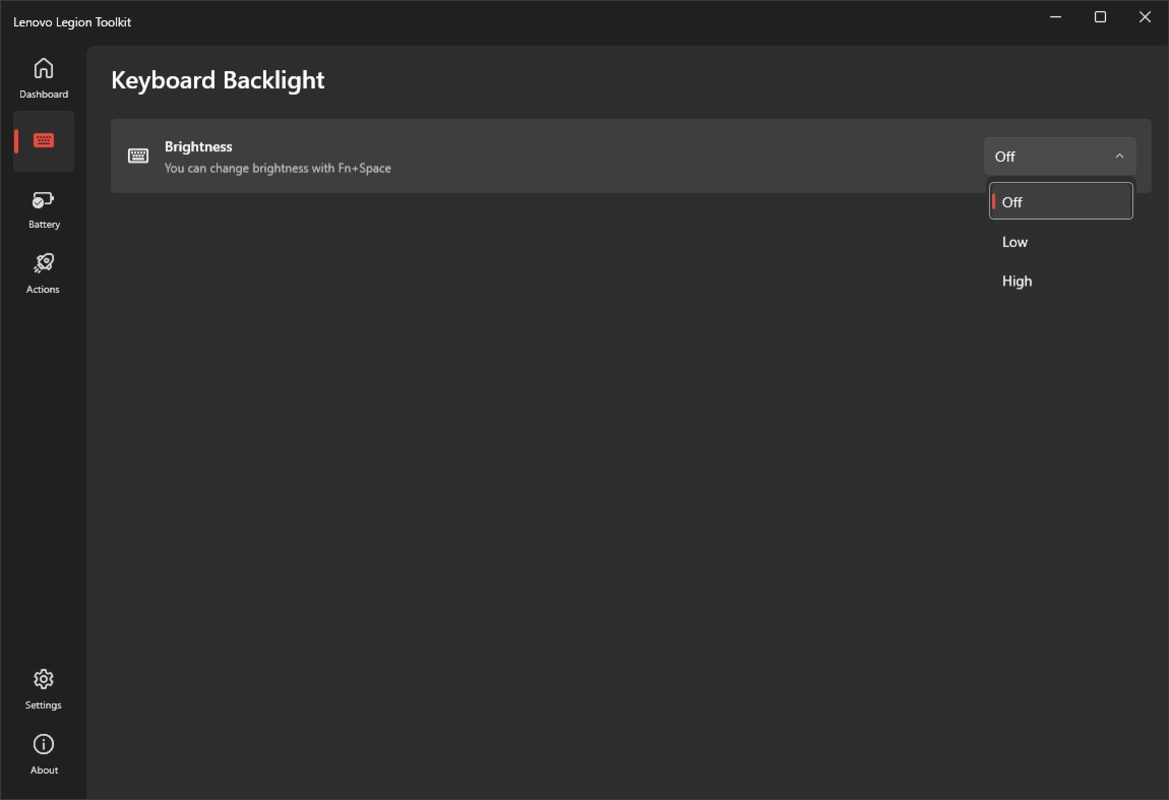Maximize the Legion Toolkit window

1100,17
